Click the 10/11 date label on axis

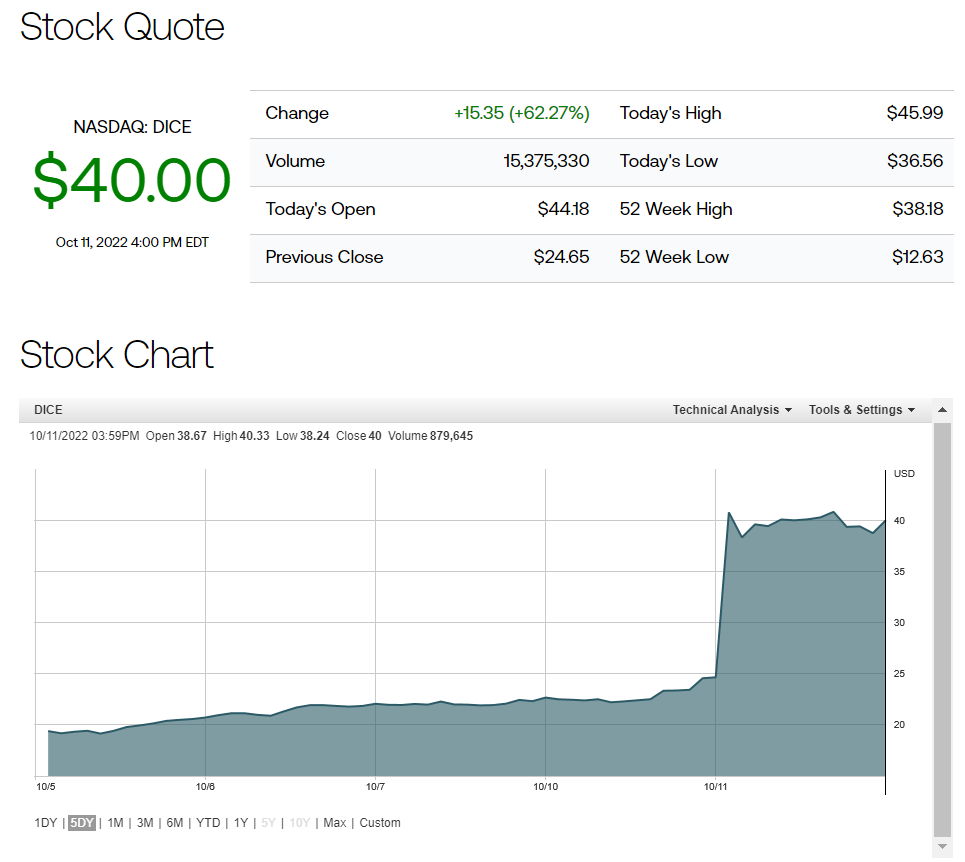click(716, 787)
